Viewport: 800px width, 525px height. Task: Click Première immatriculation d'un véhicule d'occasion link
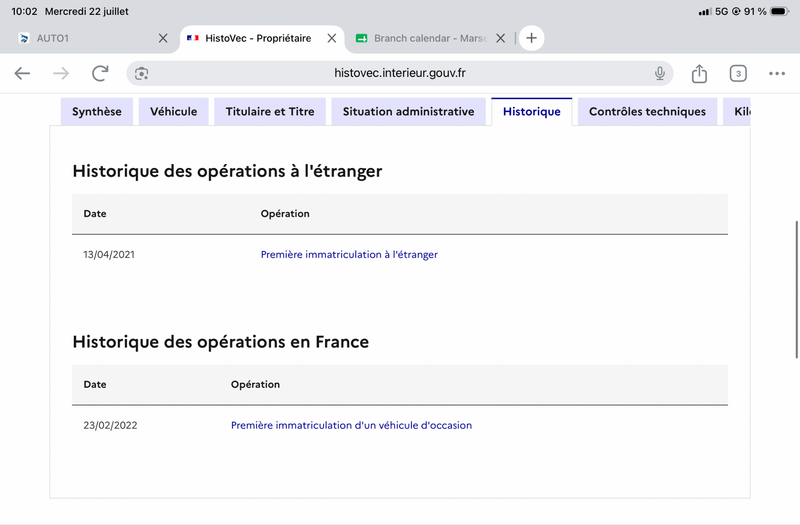[x=351, y=426]
